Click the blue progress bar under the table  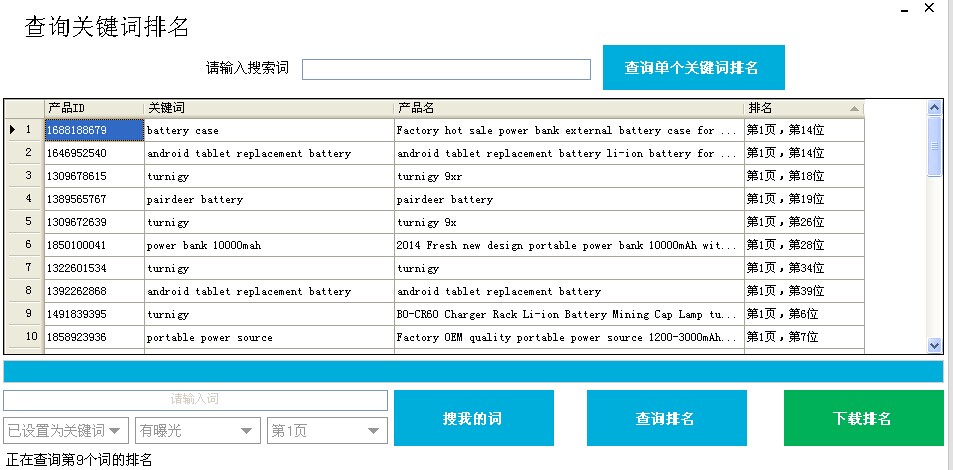coord(473,371)
